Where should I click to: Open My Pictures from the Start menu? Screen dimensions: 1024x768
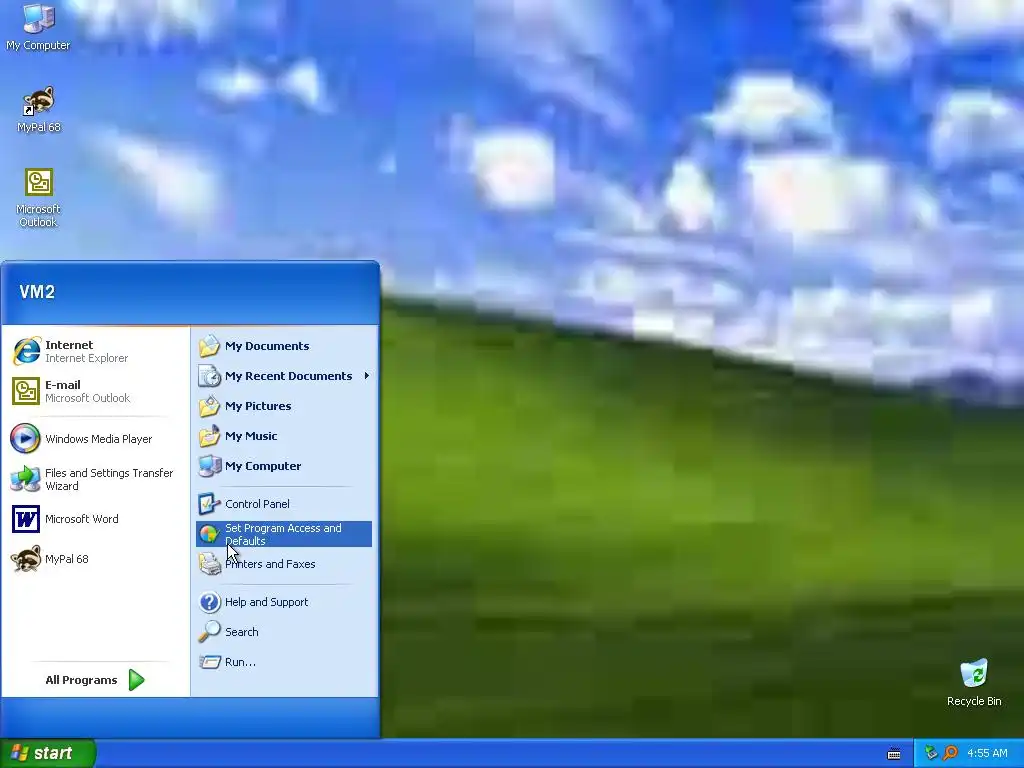(284, 406)
